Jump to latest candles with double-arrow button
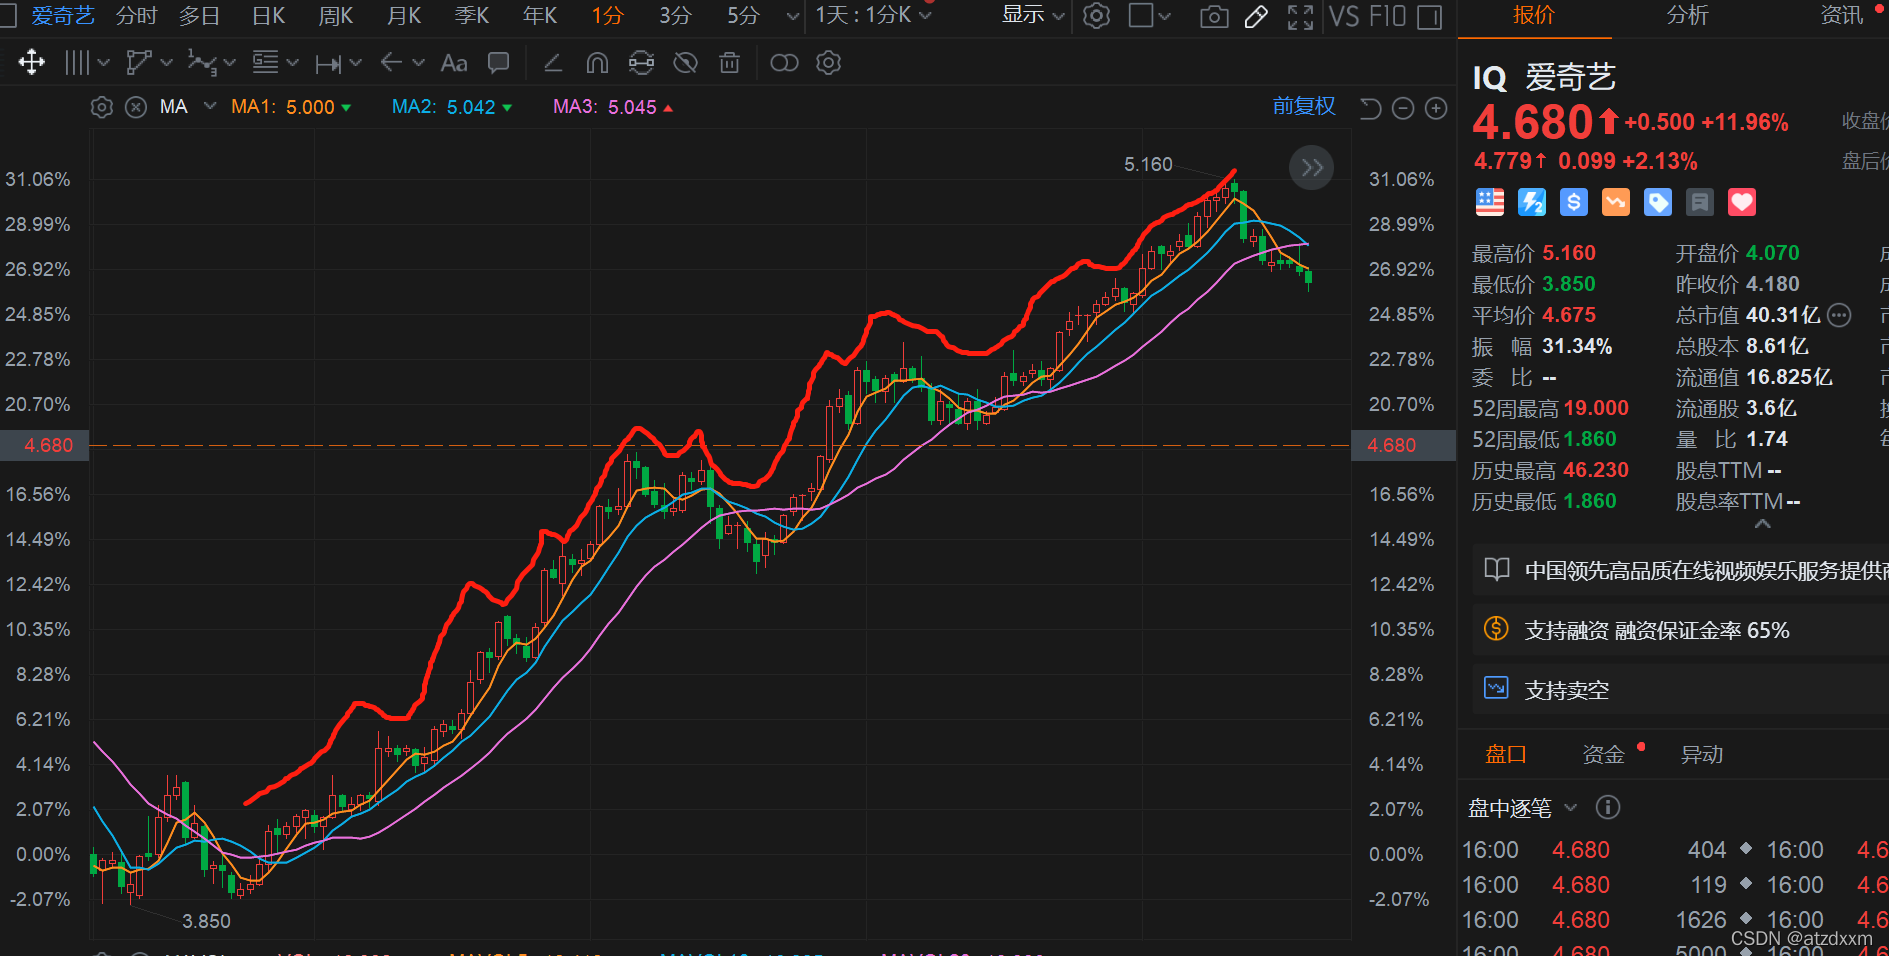Viewport: 1889px width, 956px height. tap(1312, 168)
